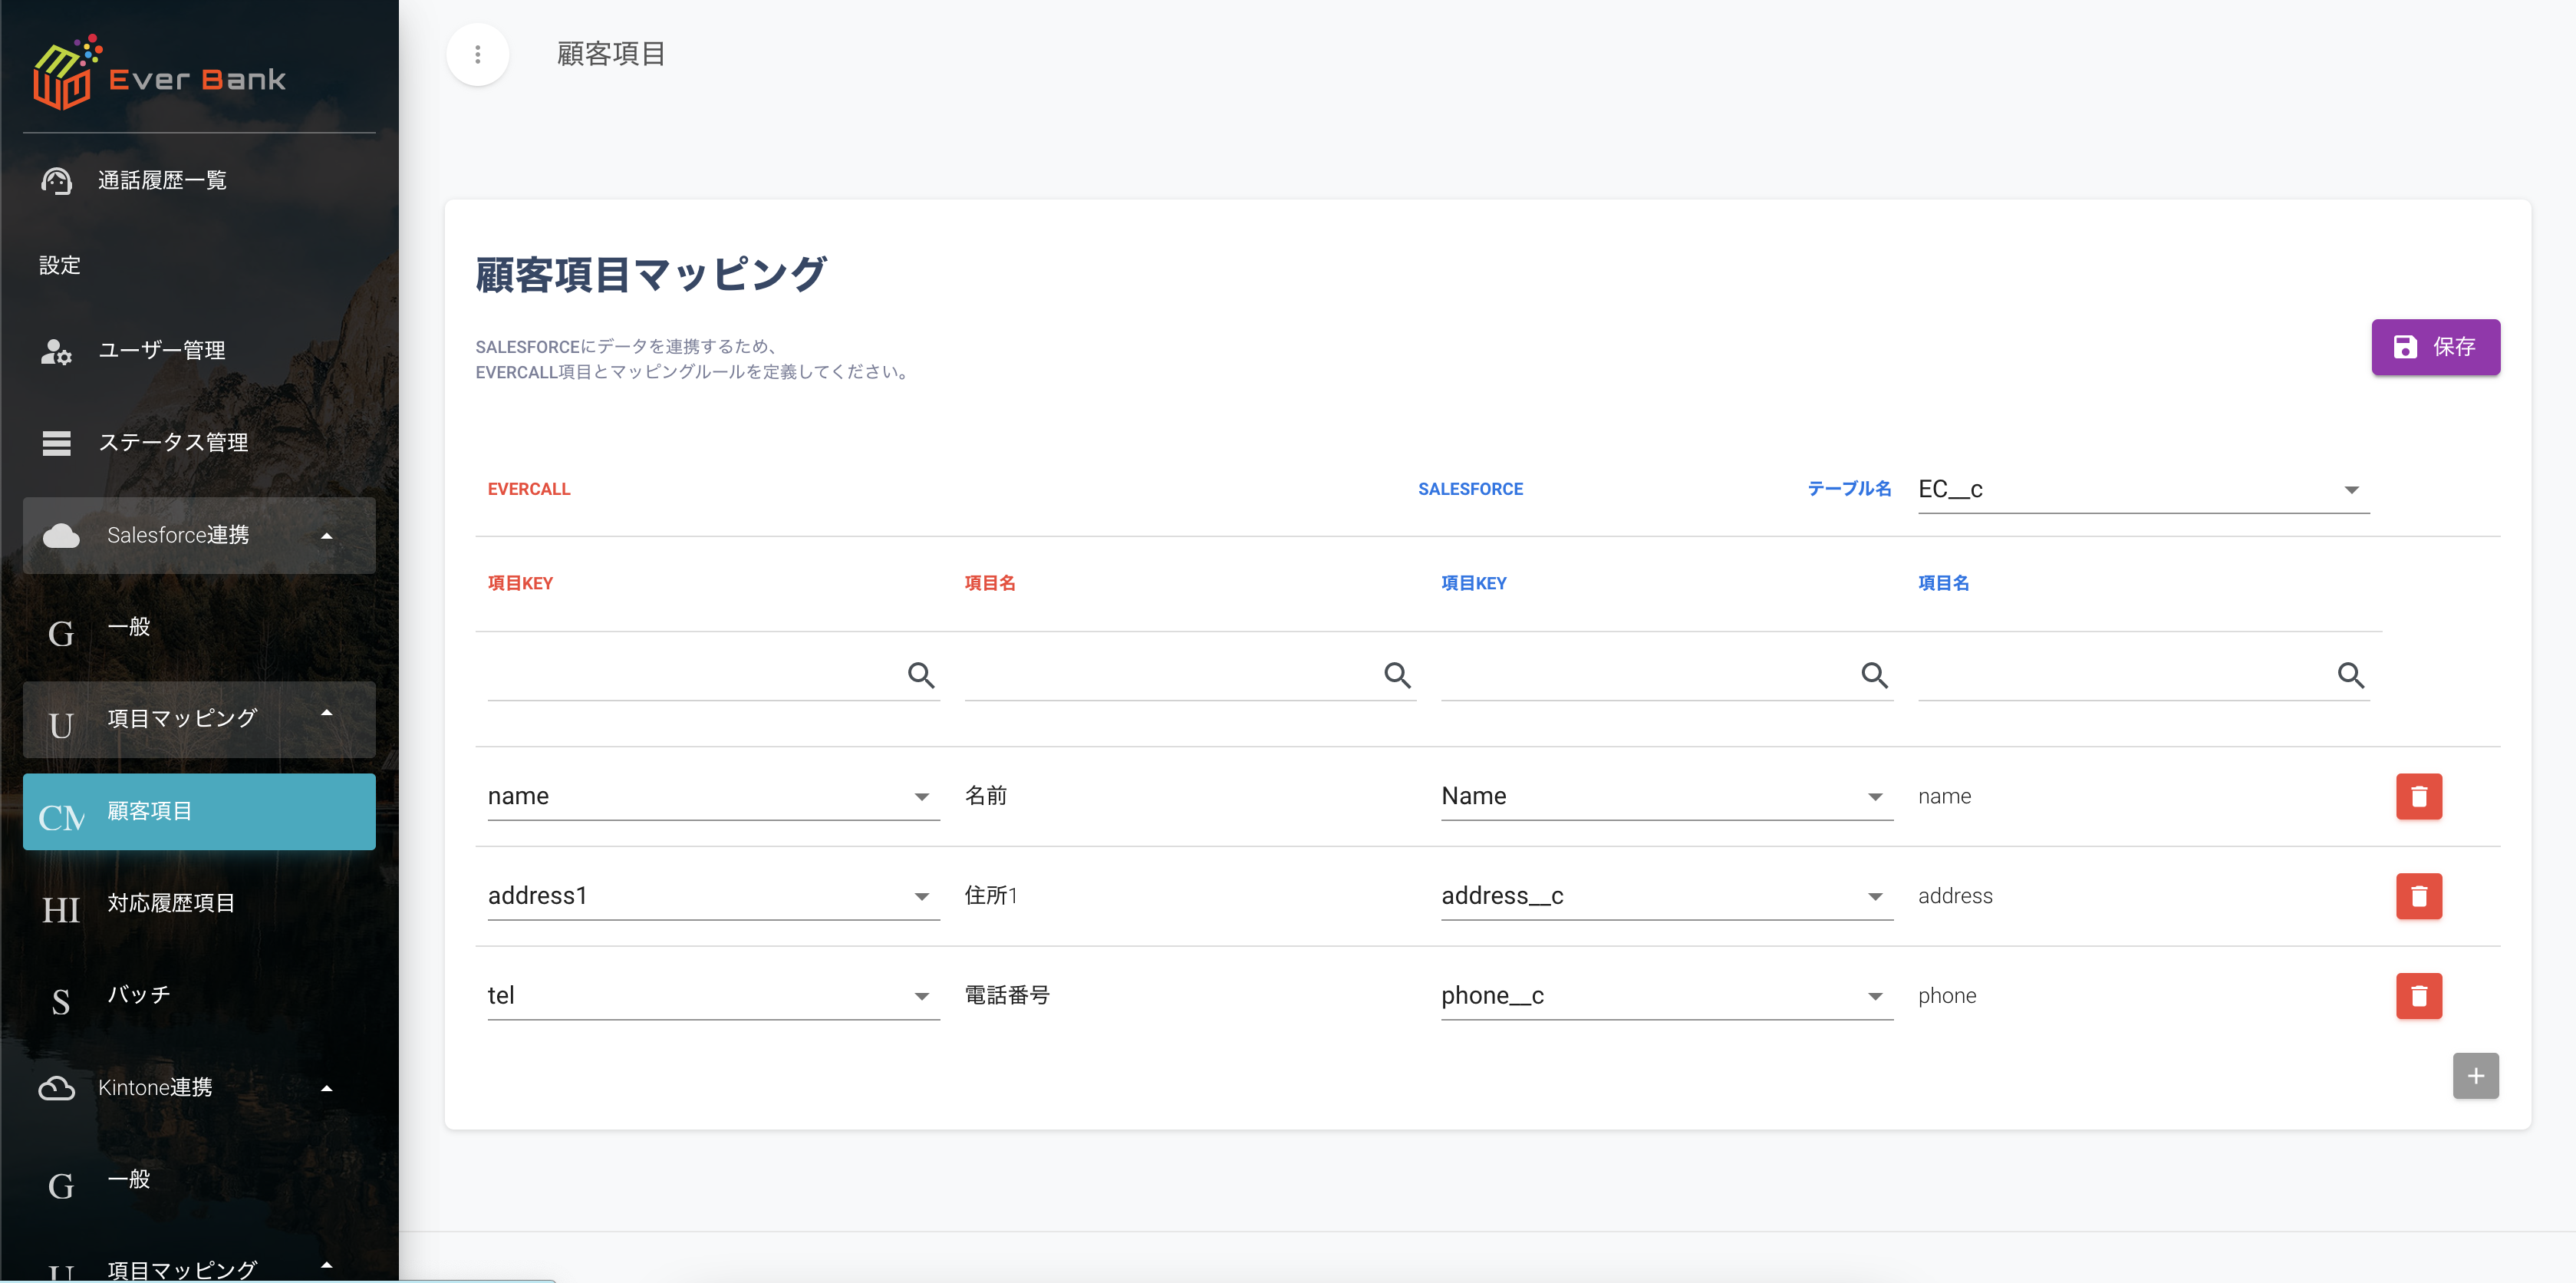
Task: Open the Salesforce Name key dropdown
Action: [x=1666, y=796]
